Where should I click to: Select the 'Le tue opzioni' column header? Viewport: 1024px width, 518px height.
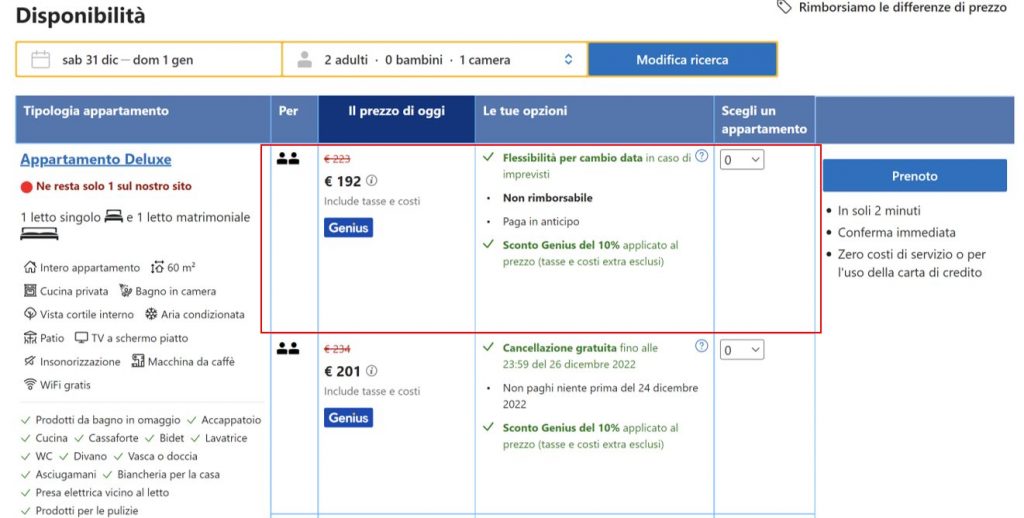[x=525, y=111]
